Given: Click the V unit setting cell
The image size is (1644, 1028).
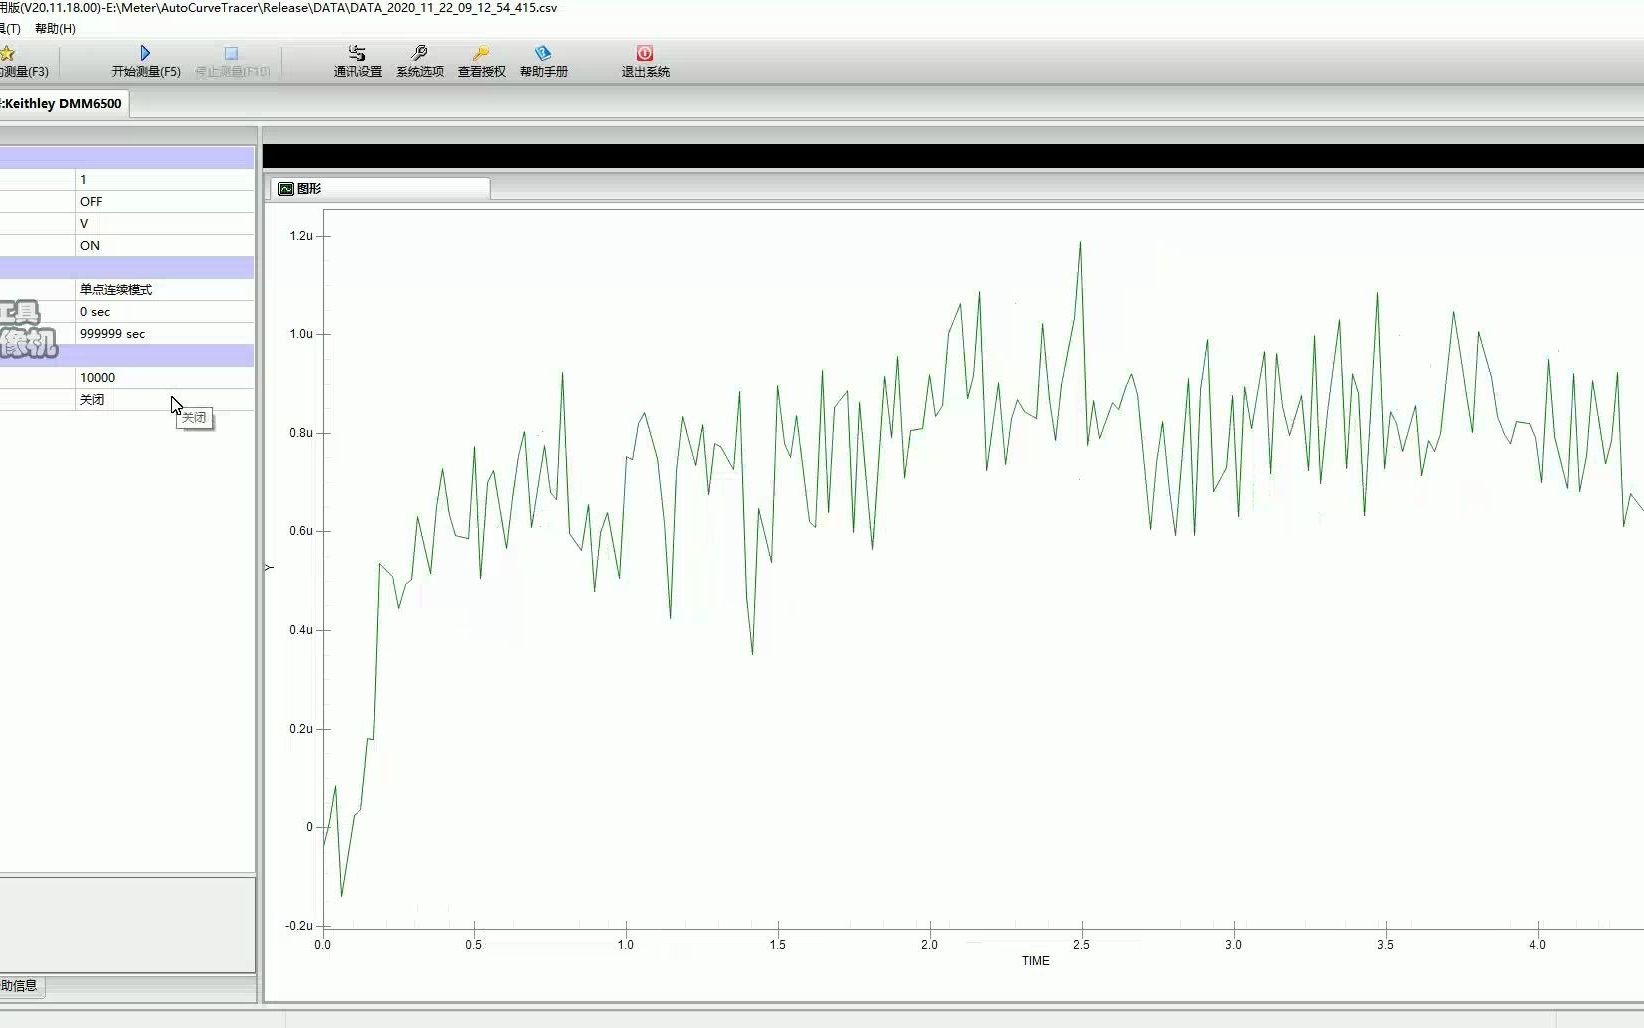Looking at the screenshot, I should tap(165, 224).
